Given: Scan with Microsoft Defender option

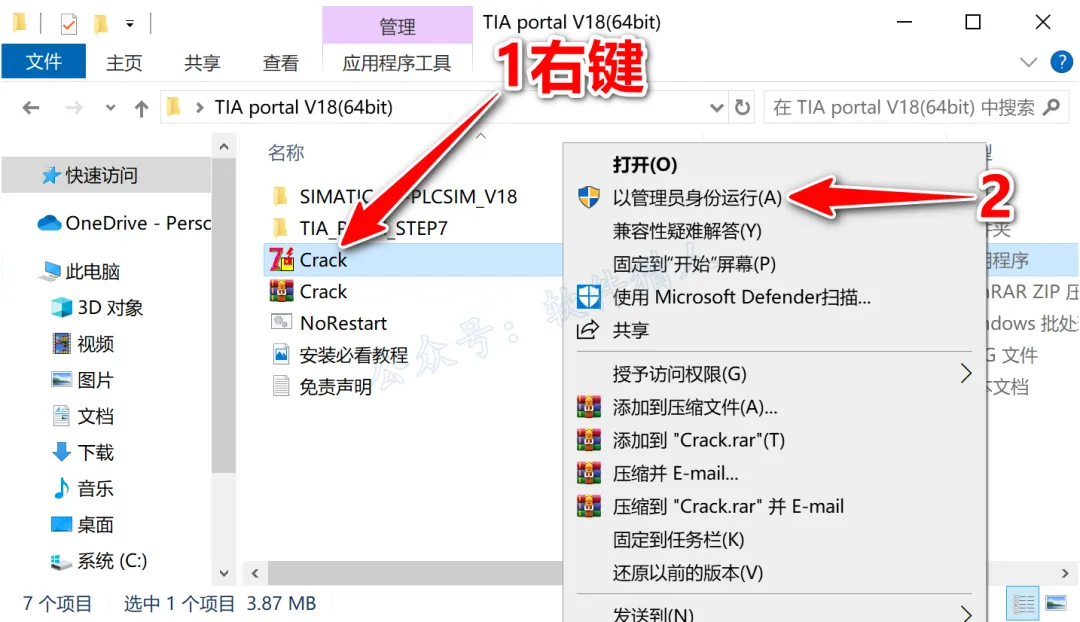Looking at the screenshot, I should tap(741, 298).
